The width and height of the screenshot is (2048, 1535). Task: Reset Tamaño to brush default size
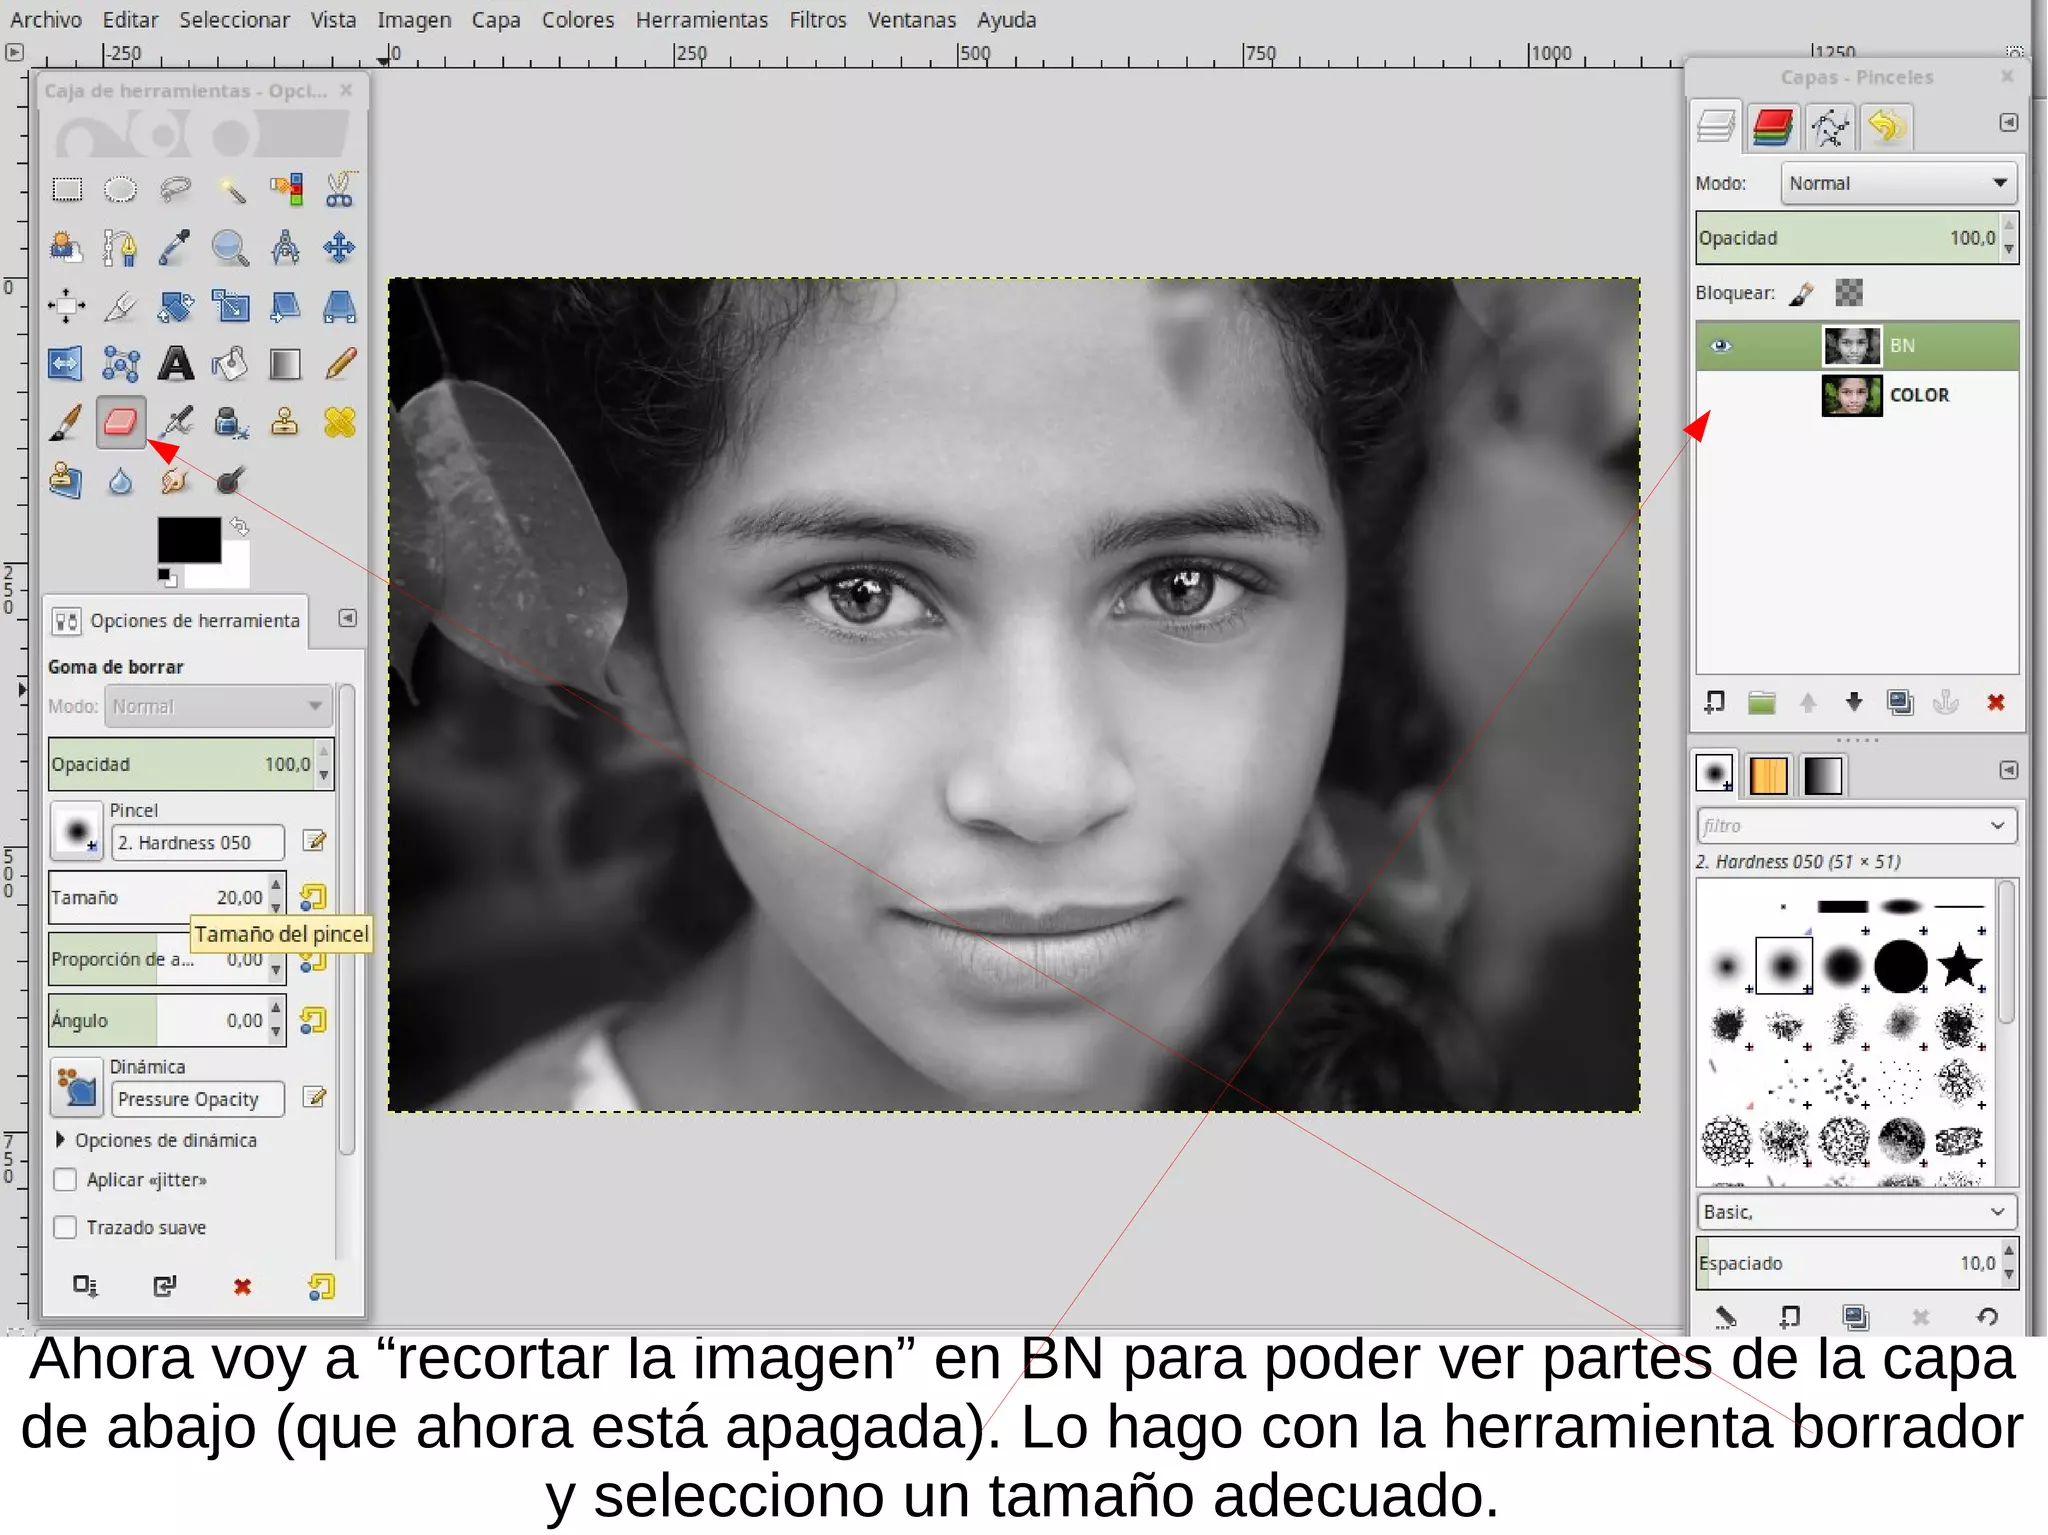[314, 897]
